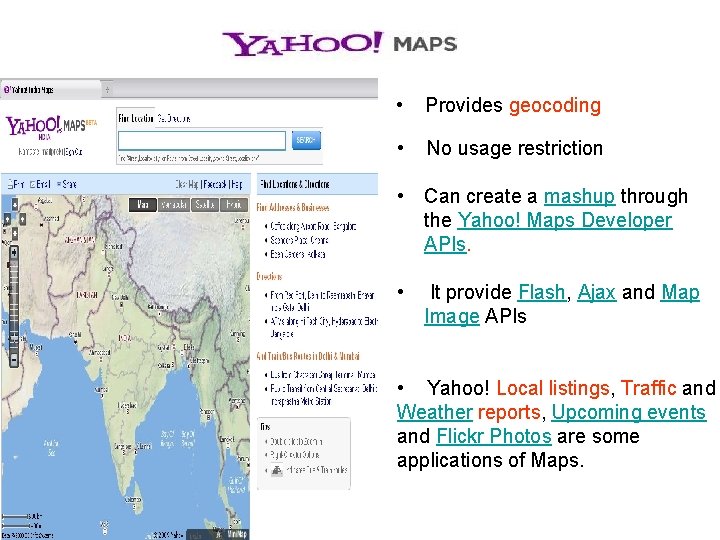720x540 pixels.
Task: Open Yahoo! Maps Developer APIs hyperlink
Action: 548,232
